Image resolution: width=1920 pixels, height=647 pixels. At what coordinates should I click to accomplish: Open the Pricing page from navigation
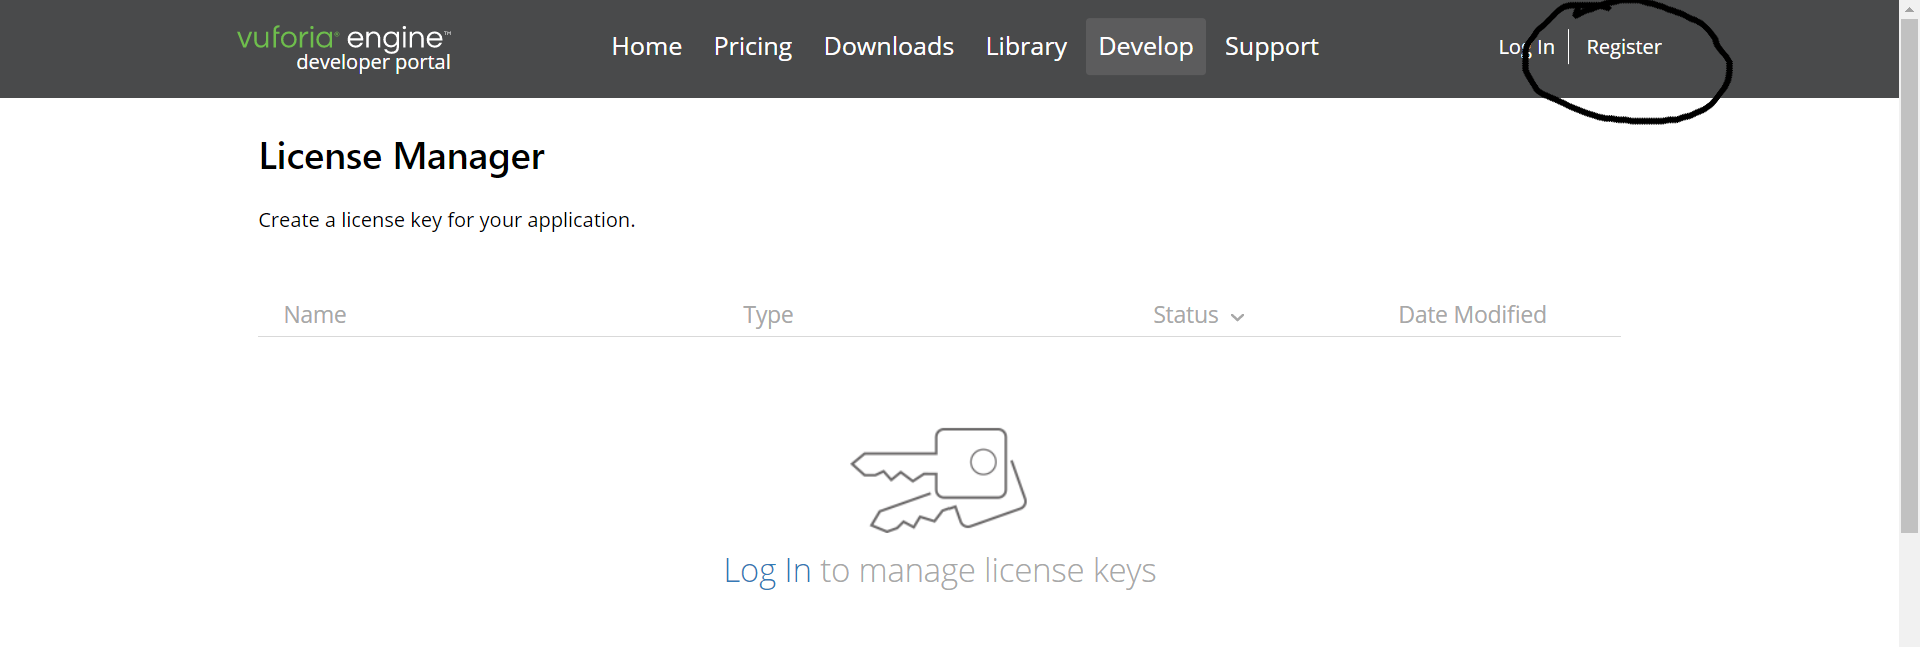tap(752, 47)
